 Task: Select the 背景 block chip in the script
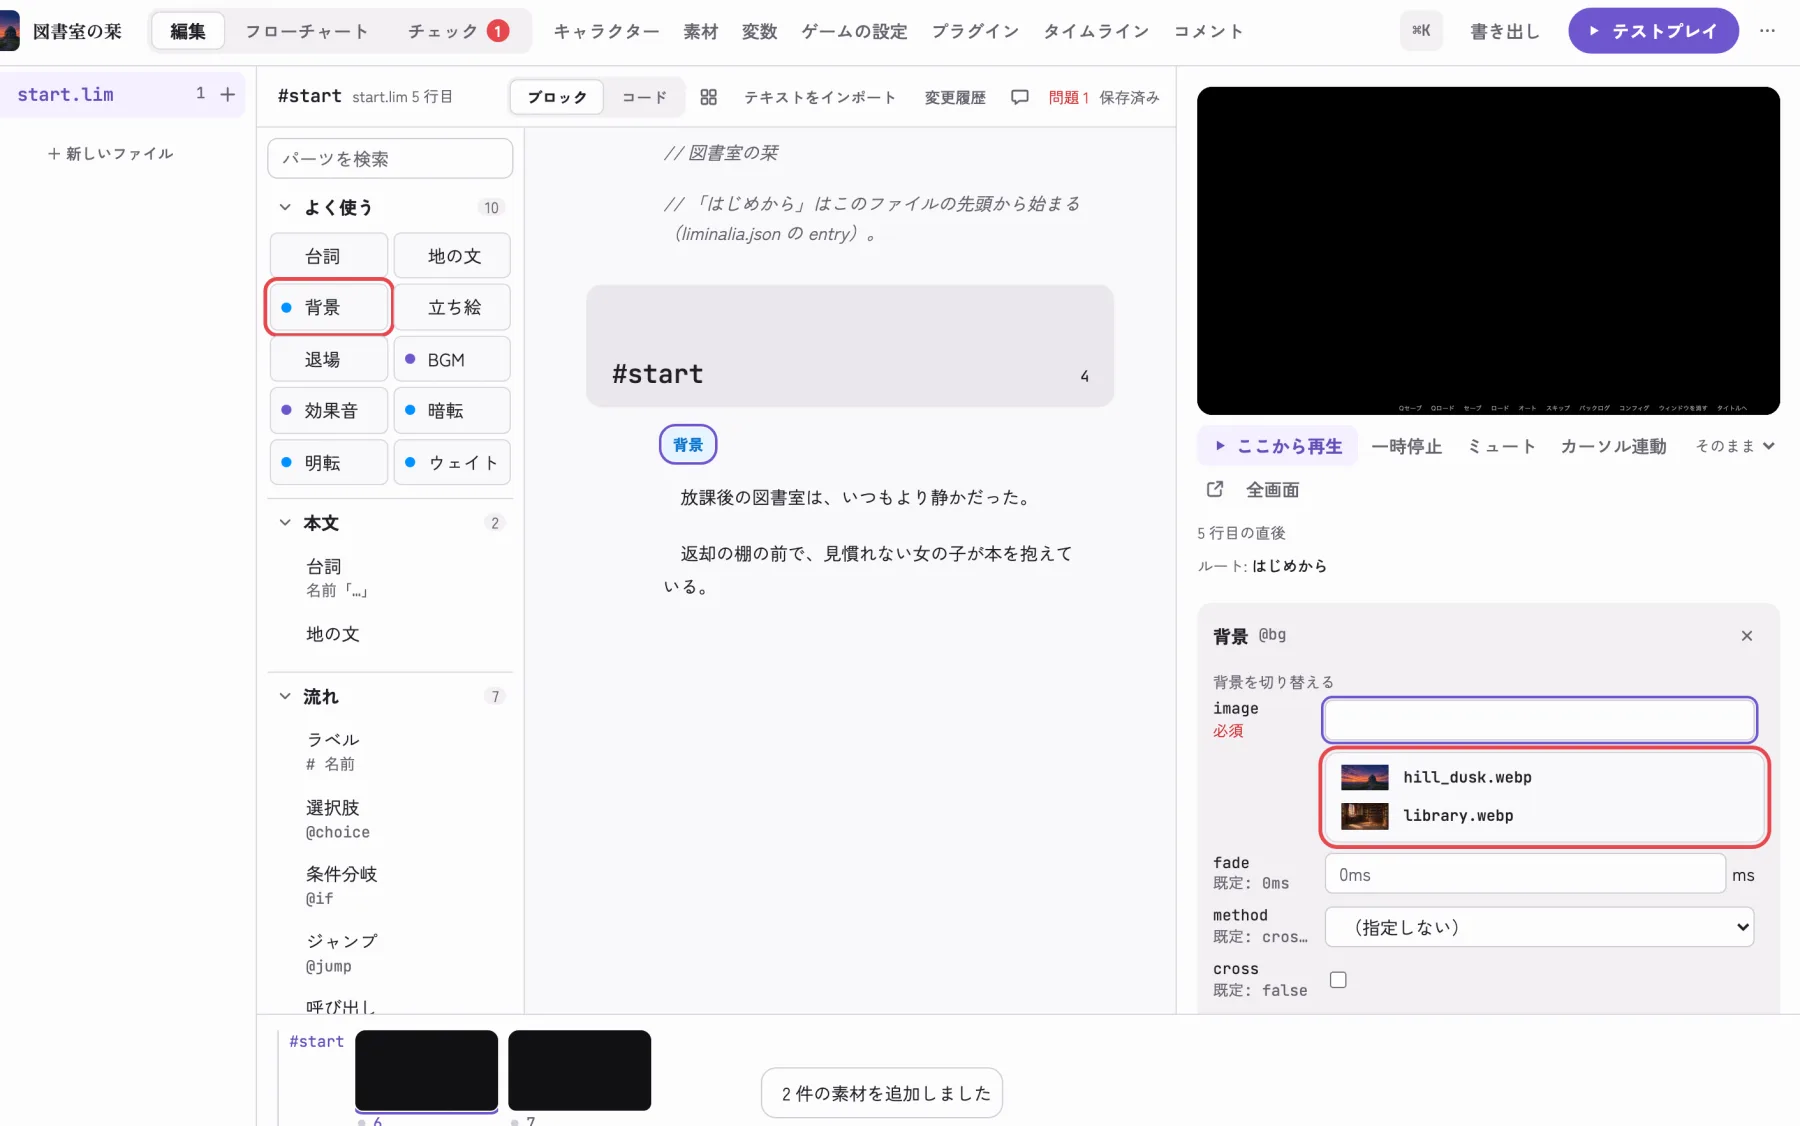[x=688, y=445]
